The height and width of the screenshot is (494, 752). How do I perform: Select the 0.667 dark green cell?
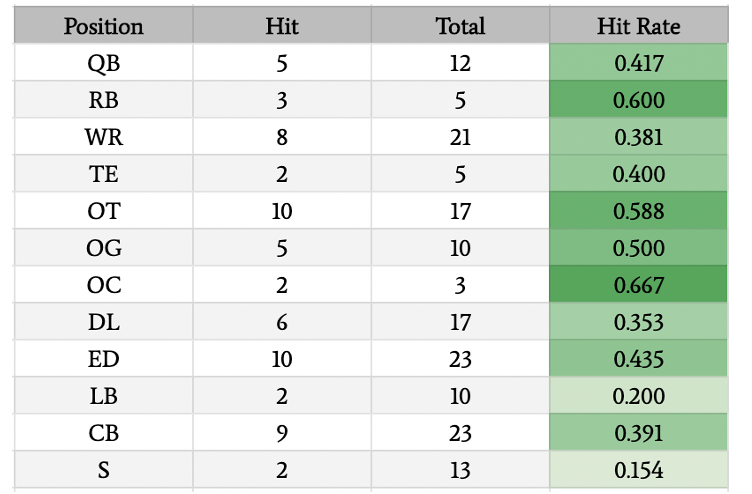point(638,285)
